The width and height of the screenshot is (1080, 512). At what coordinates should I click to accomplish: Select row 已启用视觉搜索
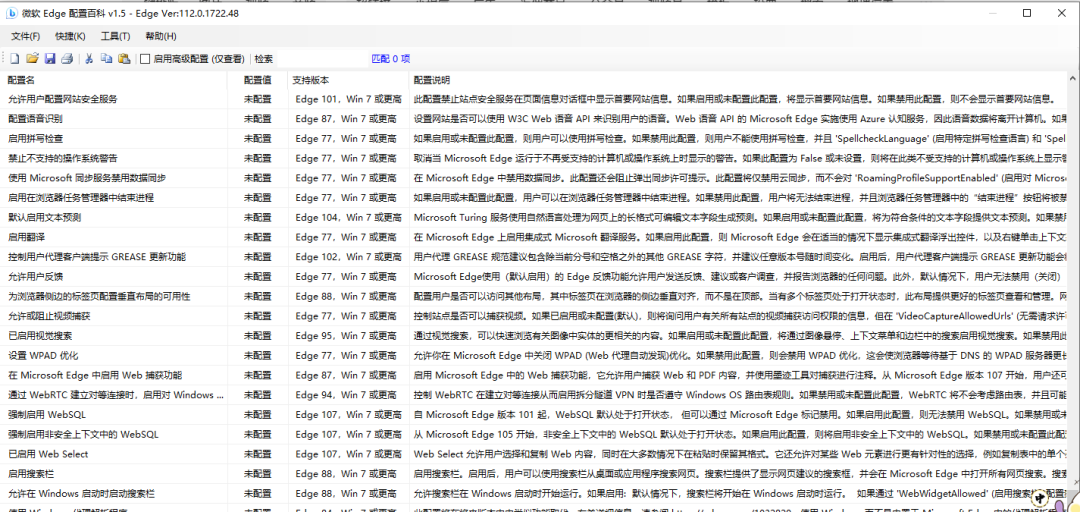coord(535,336)
